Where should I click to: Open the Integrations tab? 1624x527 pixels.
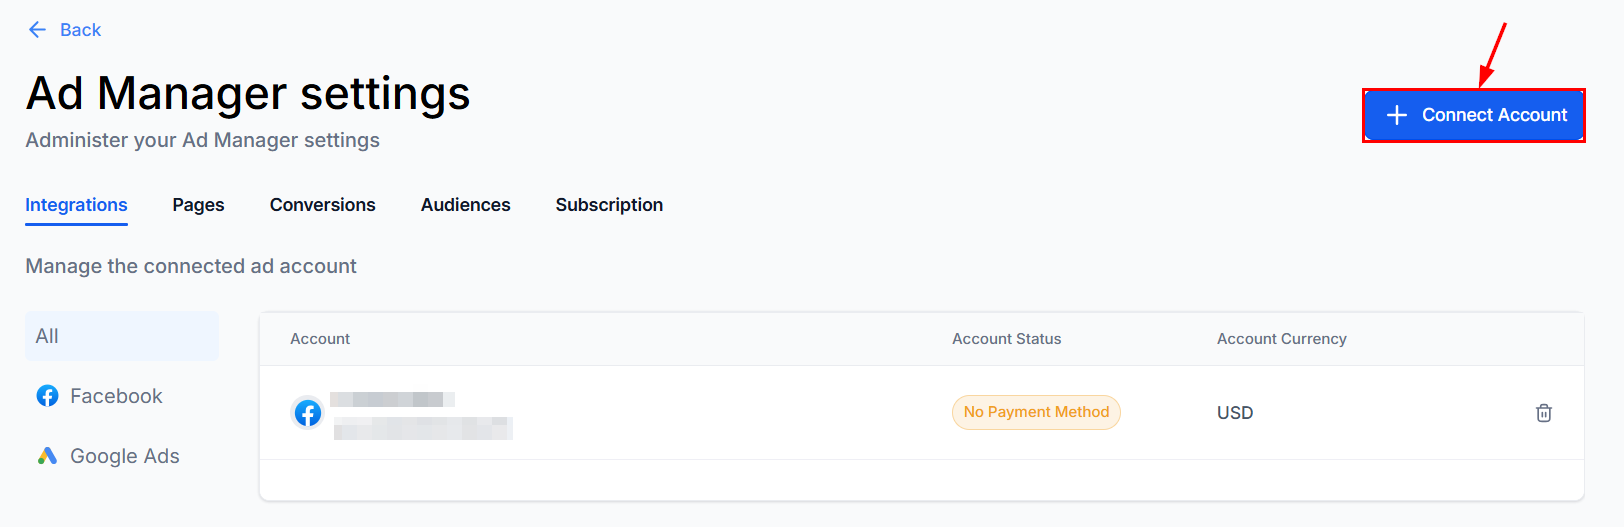pos(76,205)
